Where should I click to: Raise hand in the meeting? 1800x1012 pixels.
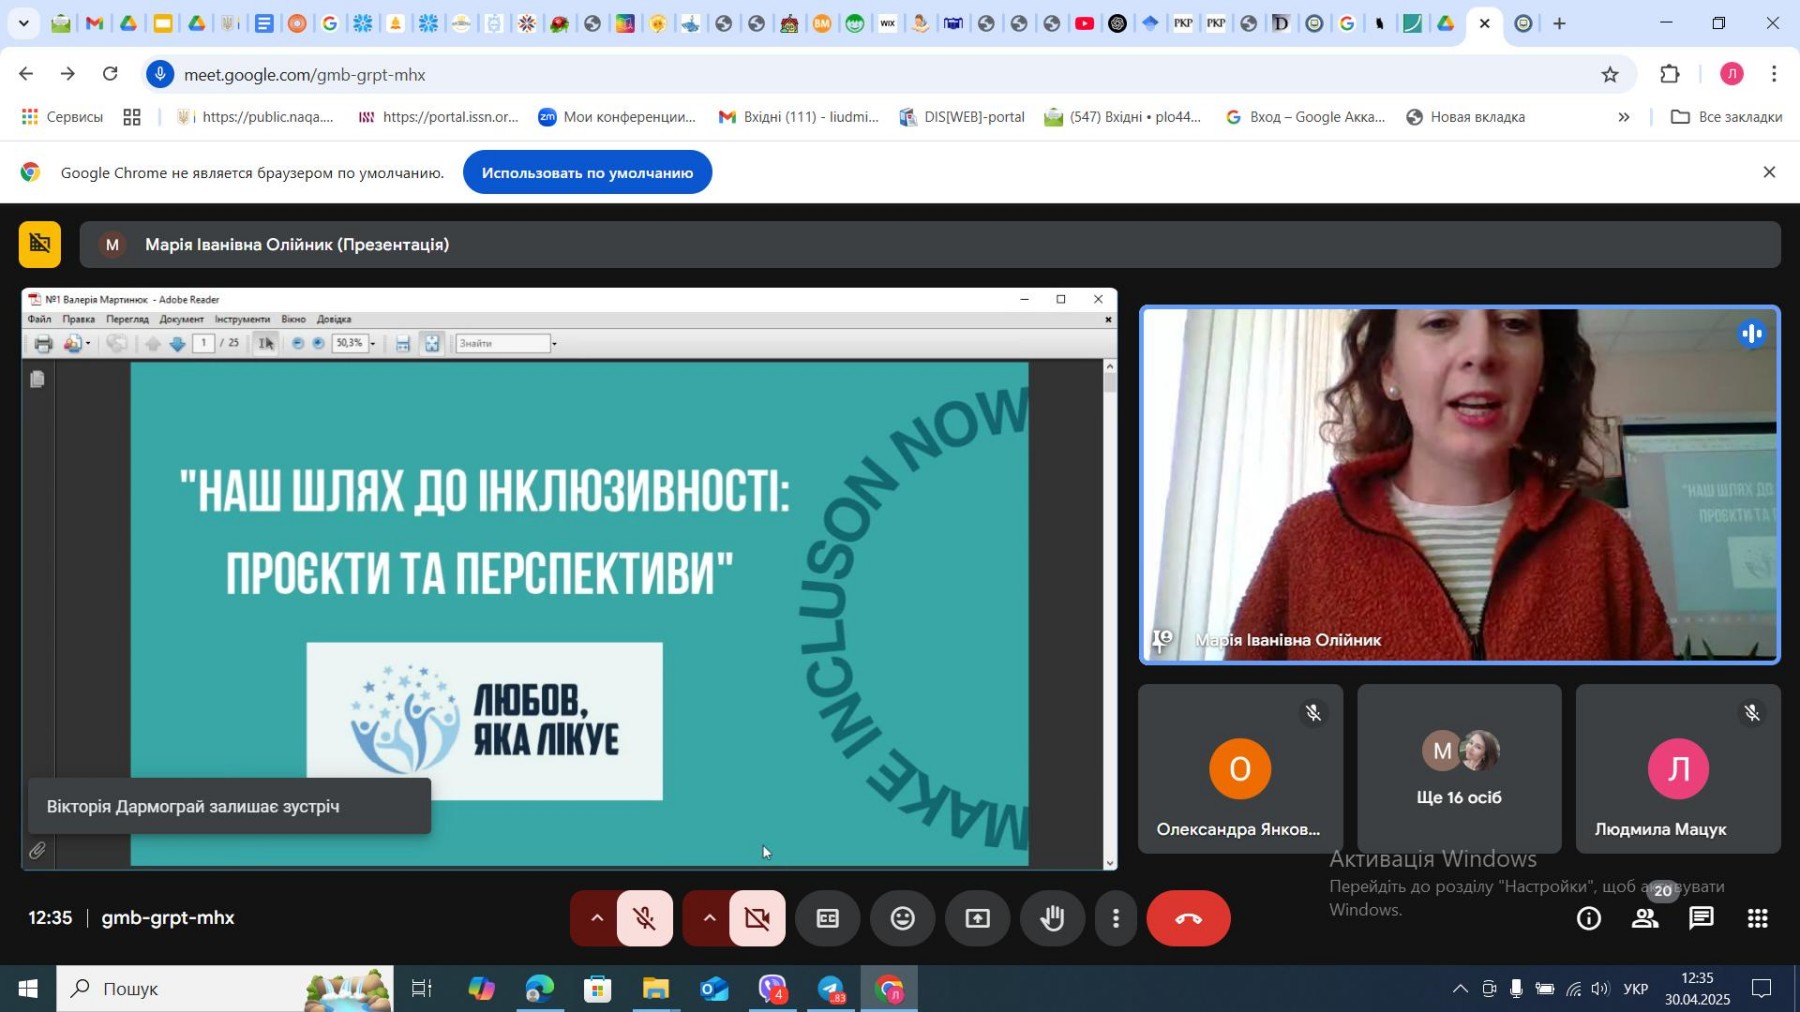coord(1052,918)
